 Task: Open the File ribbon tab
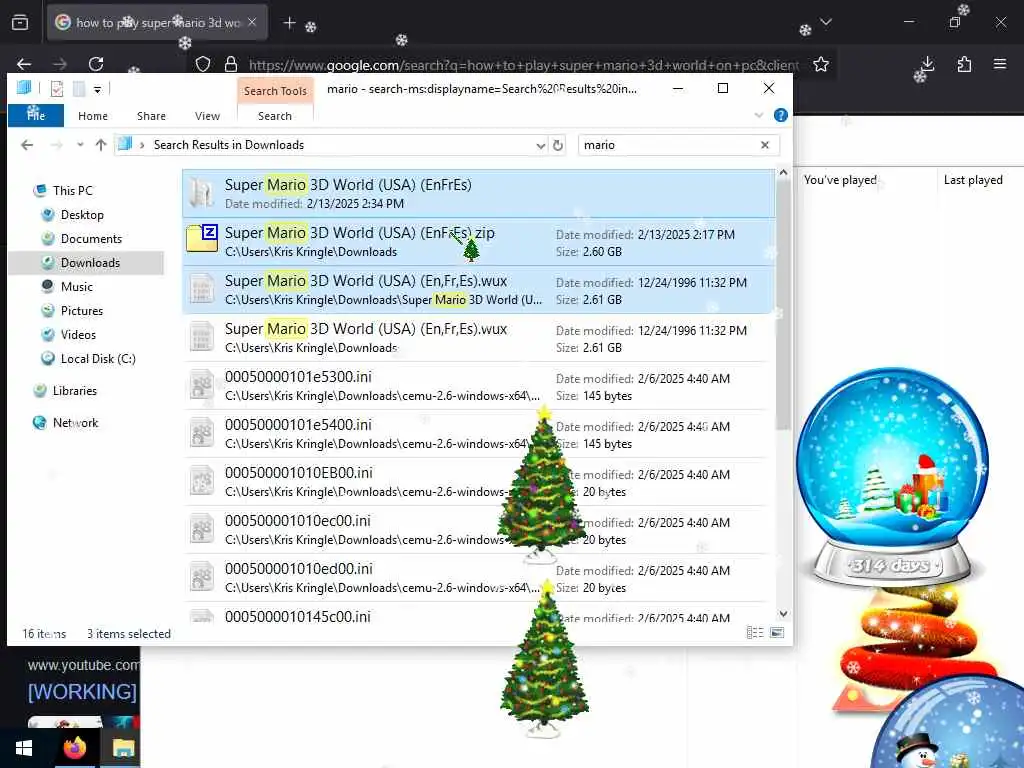point(36,116)
